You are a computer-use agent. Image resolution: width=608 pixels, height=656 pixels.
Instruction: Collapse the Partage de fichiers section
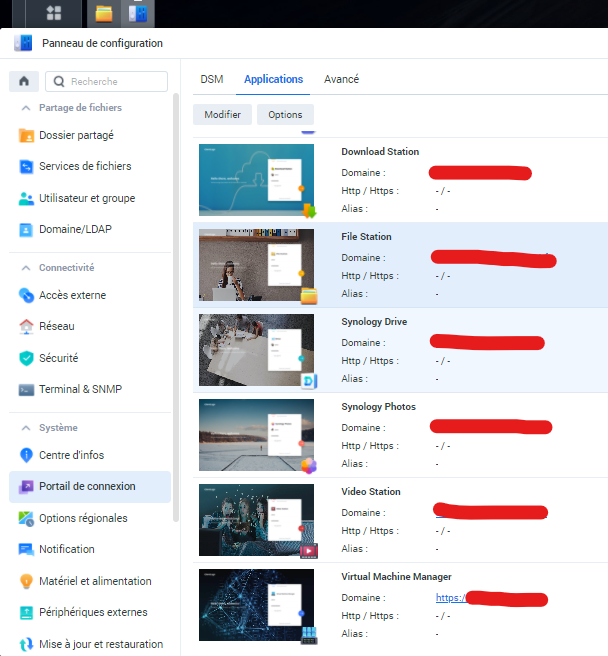(x=25, y=108)
